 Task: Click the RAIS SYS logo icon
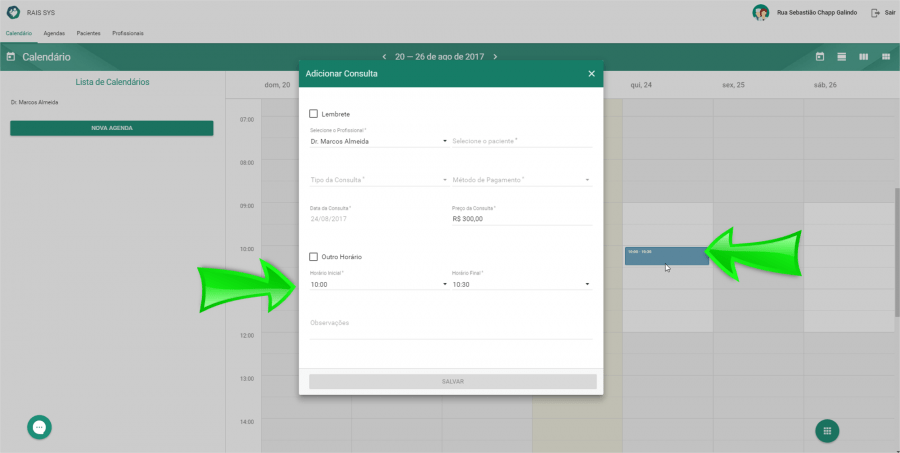point(13,12)
